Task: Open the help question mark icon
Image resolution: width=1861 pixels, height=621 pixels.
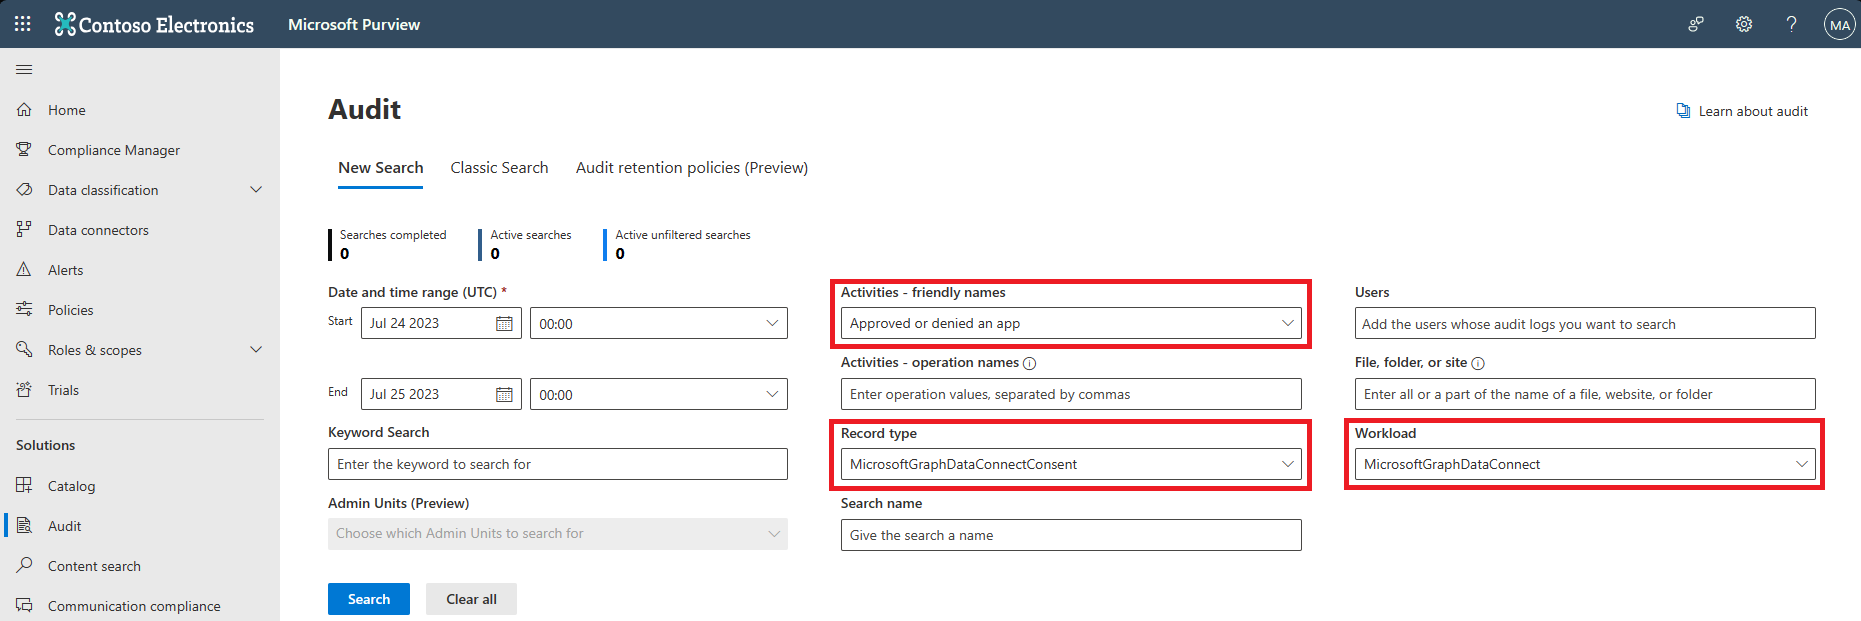Action: 1791,24
